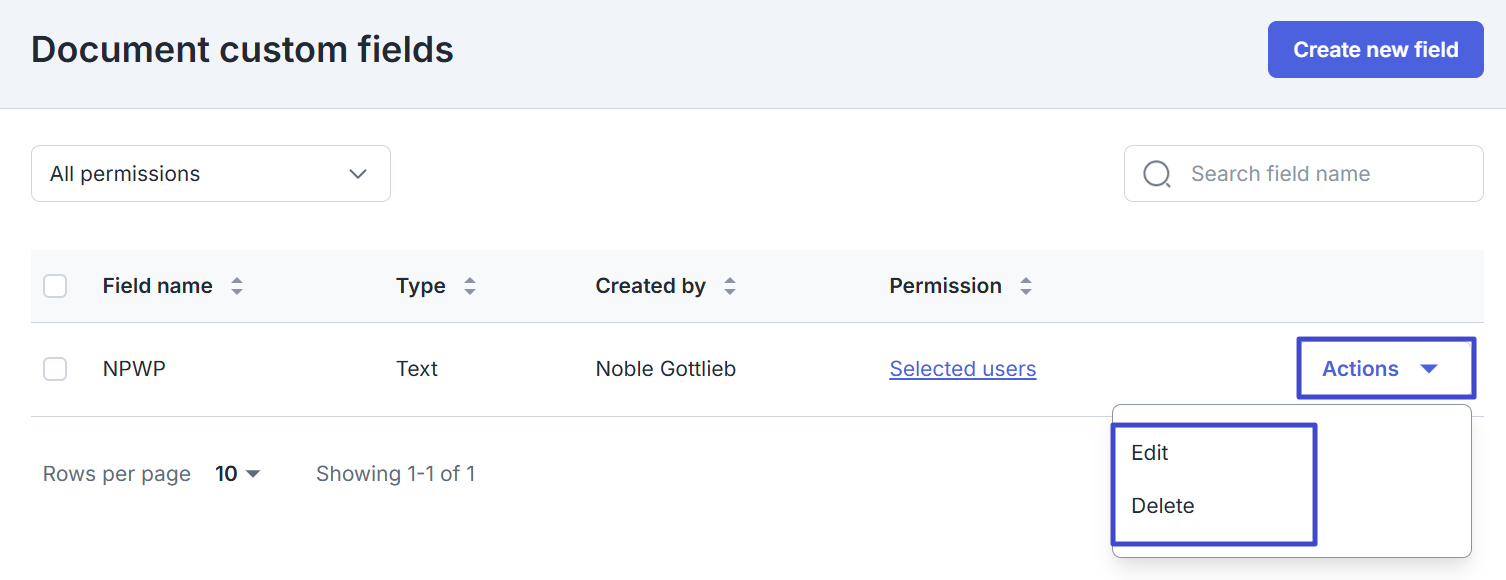
Task: Sort by Type column arrows
Action: (x=470, y=286)
